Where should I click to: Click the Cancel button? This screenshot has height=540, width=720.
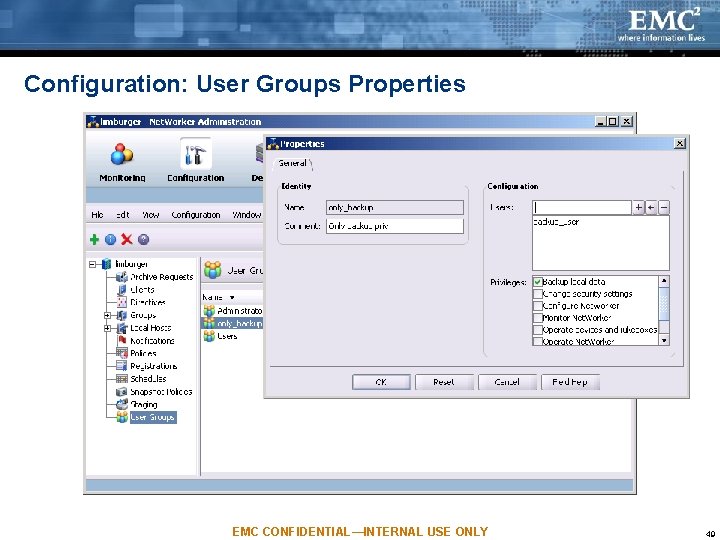(x=507, y=382)
